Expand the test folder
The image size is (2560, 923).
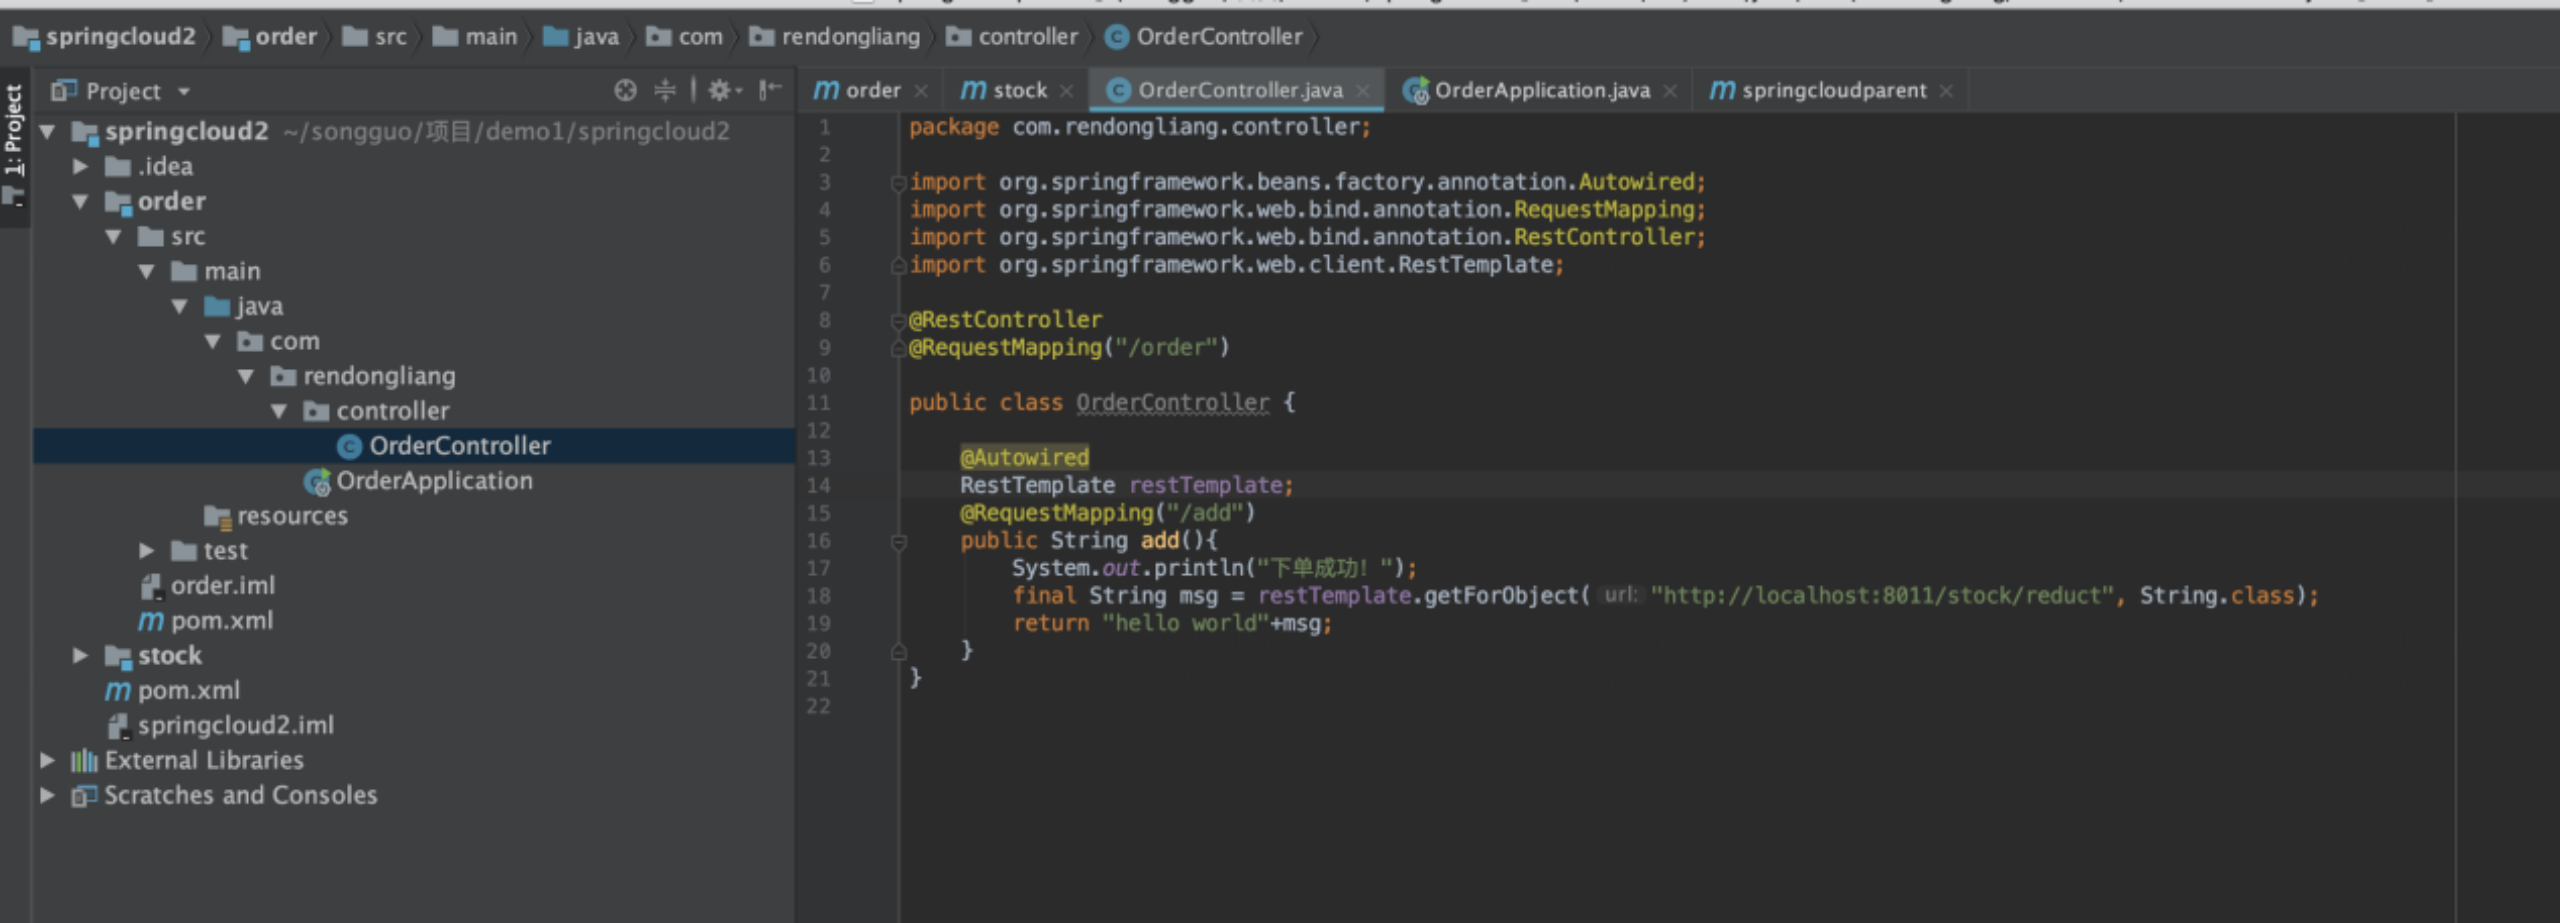click(147, 551)
